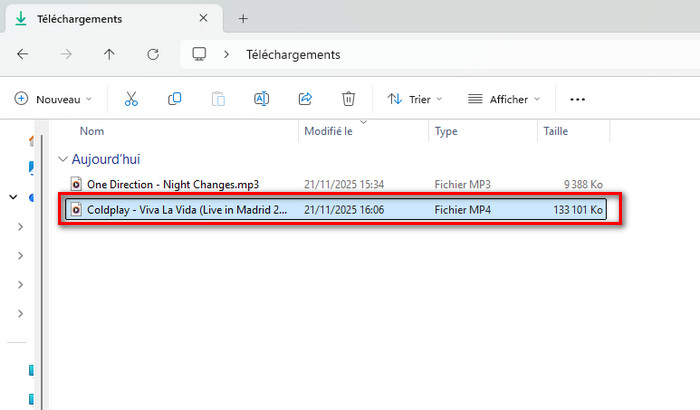Navigate back with the left arrow
Image resolution: width=700 pixels, height=410 pixels.
(23, 55)
